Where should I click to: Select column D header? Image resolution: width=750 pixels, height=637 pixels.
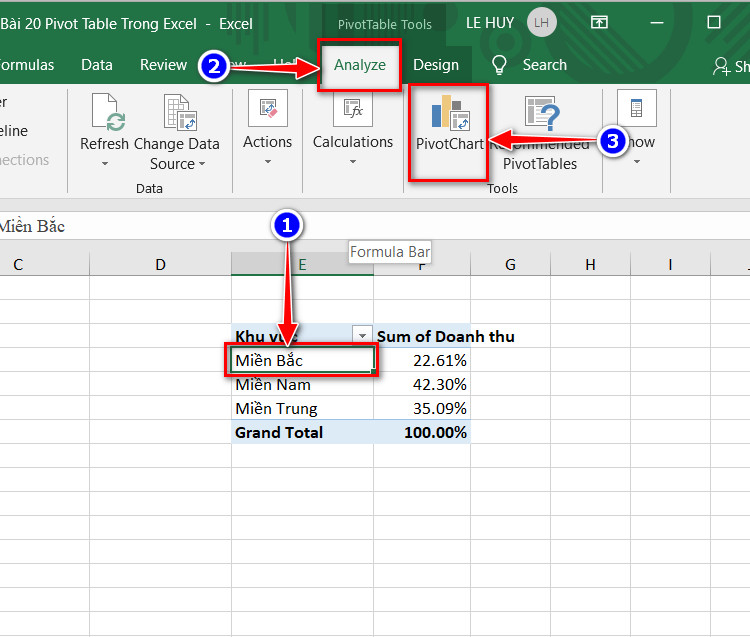[160, 264]
